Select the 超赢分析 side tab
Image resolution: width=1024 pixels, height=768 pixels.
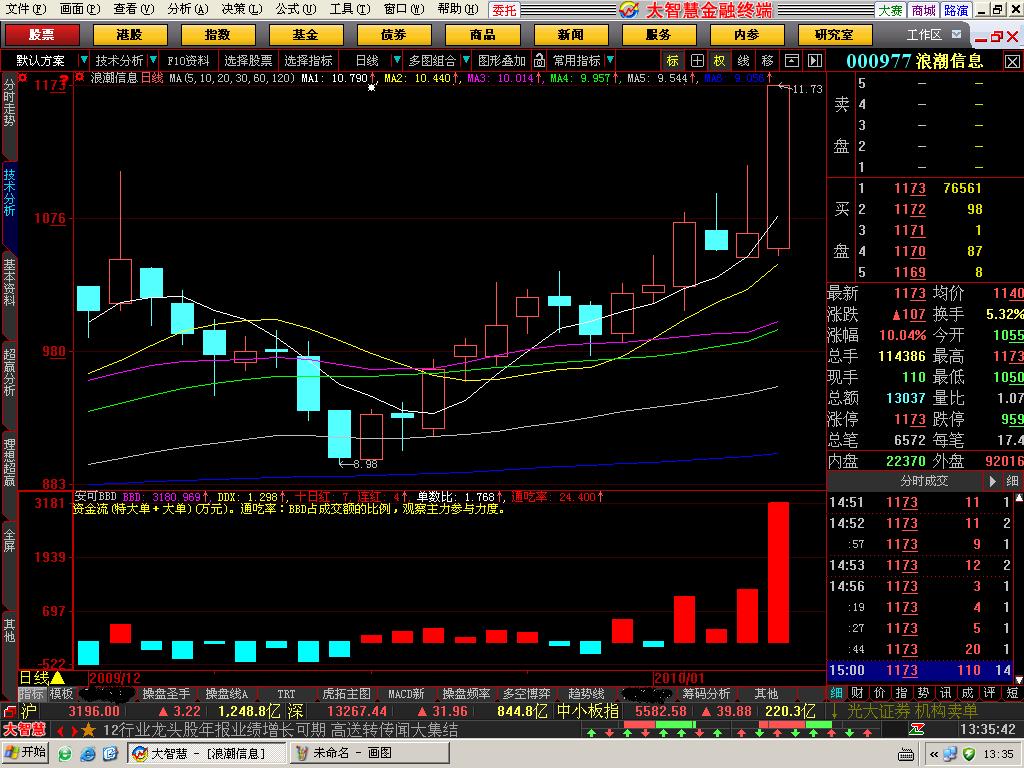[x=9, y=372]
